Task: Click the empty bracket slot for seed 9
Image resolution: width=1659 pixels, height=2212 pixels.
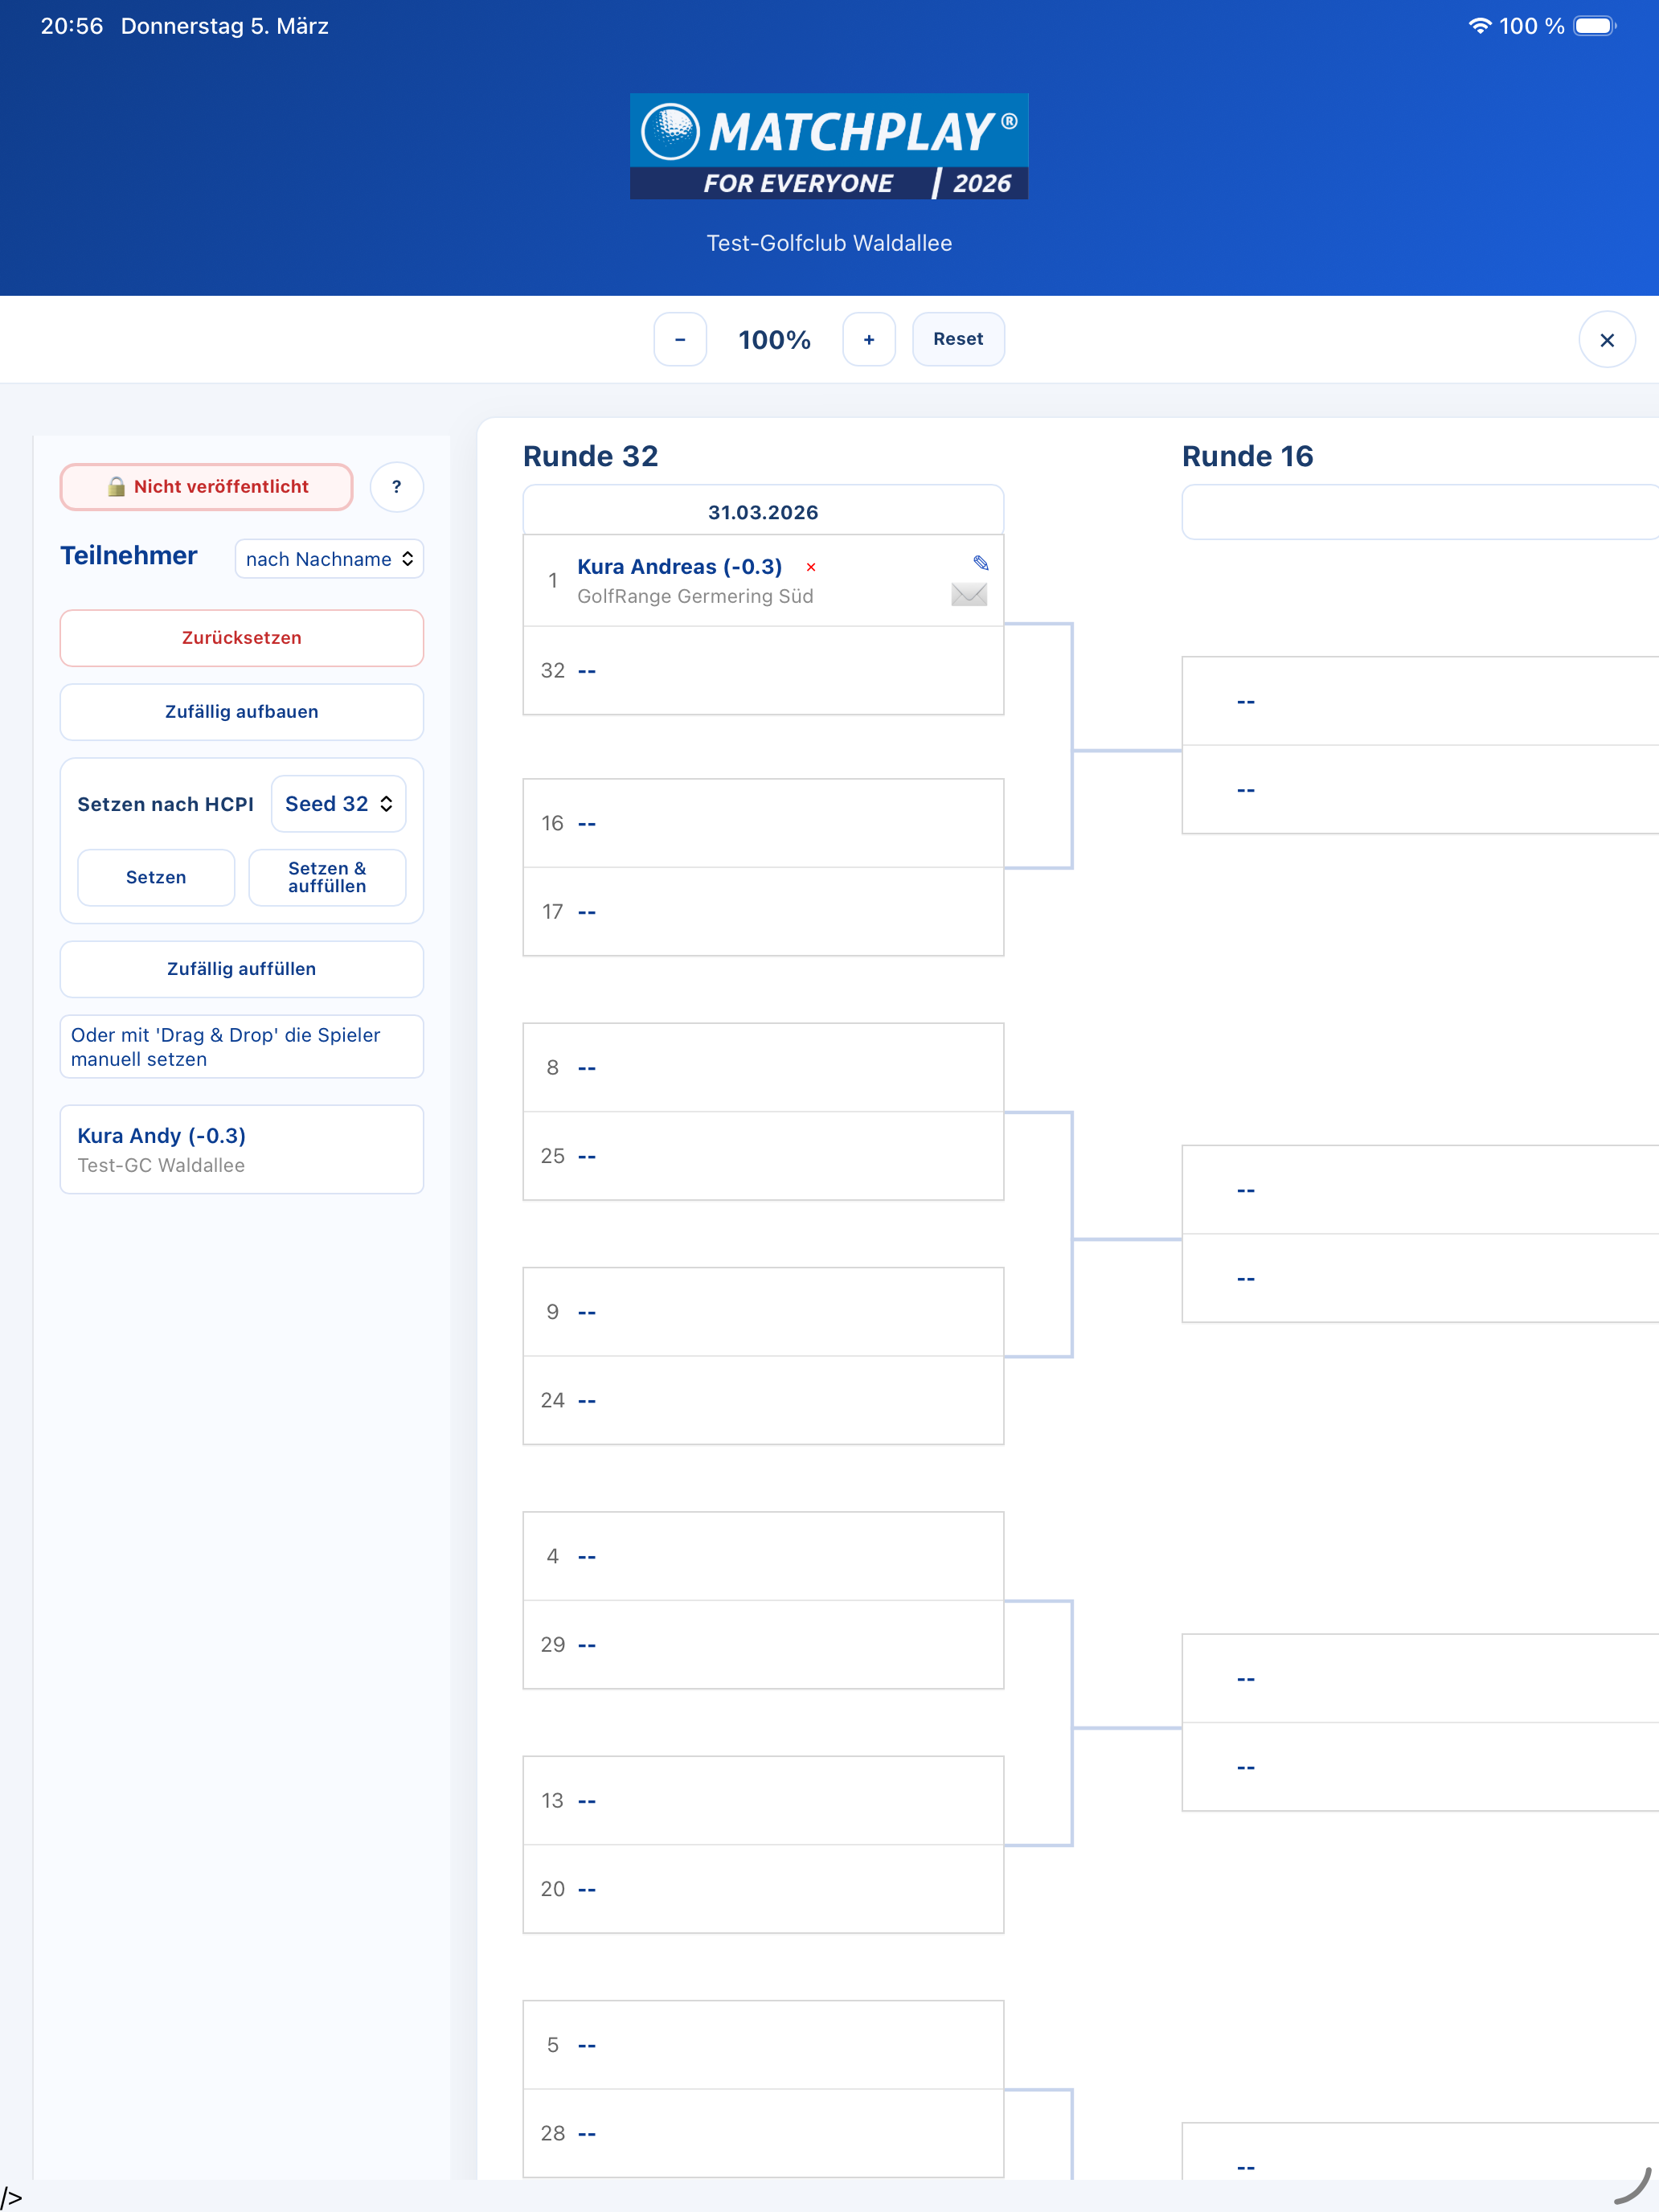Action: pyautogui.click(x=763, y=1312)
